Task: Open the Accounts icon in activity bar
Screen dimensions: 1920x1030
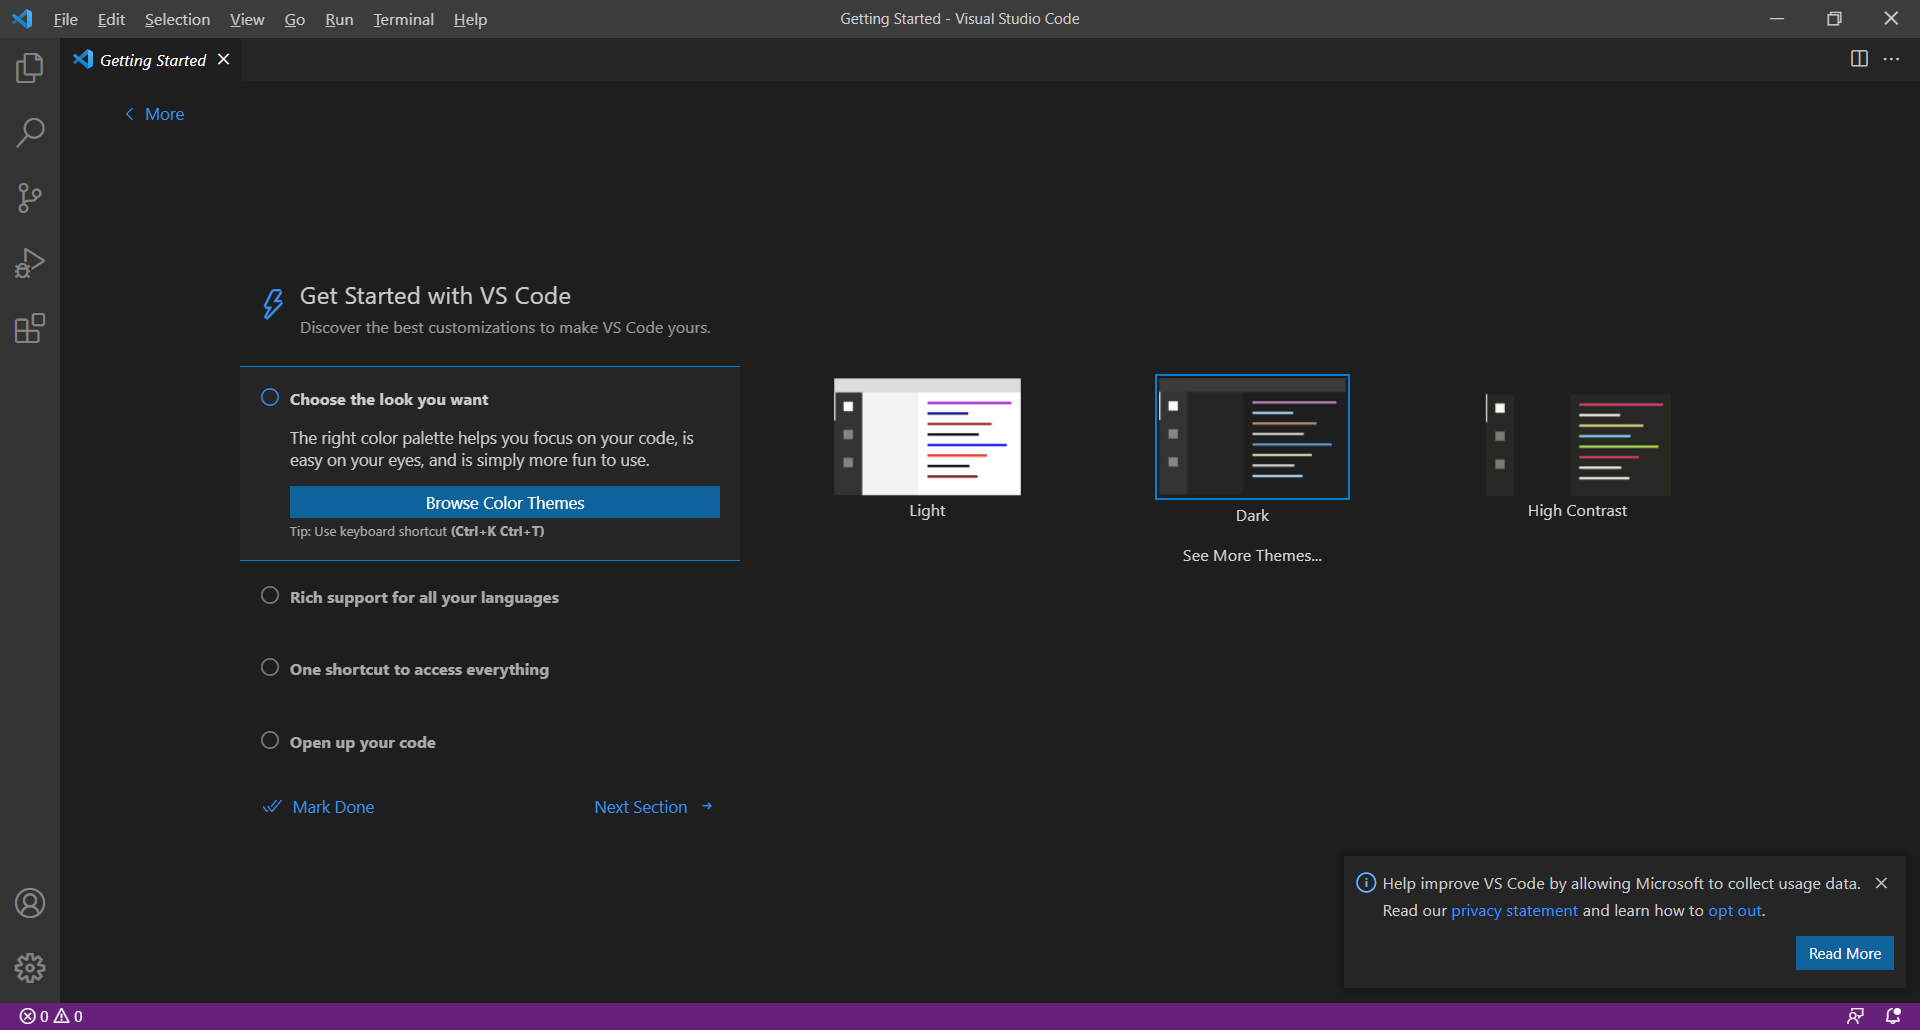Action: [x=30, y=903]
